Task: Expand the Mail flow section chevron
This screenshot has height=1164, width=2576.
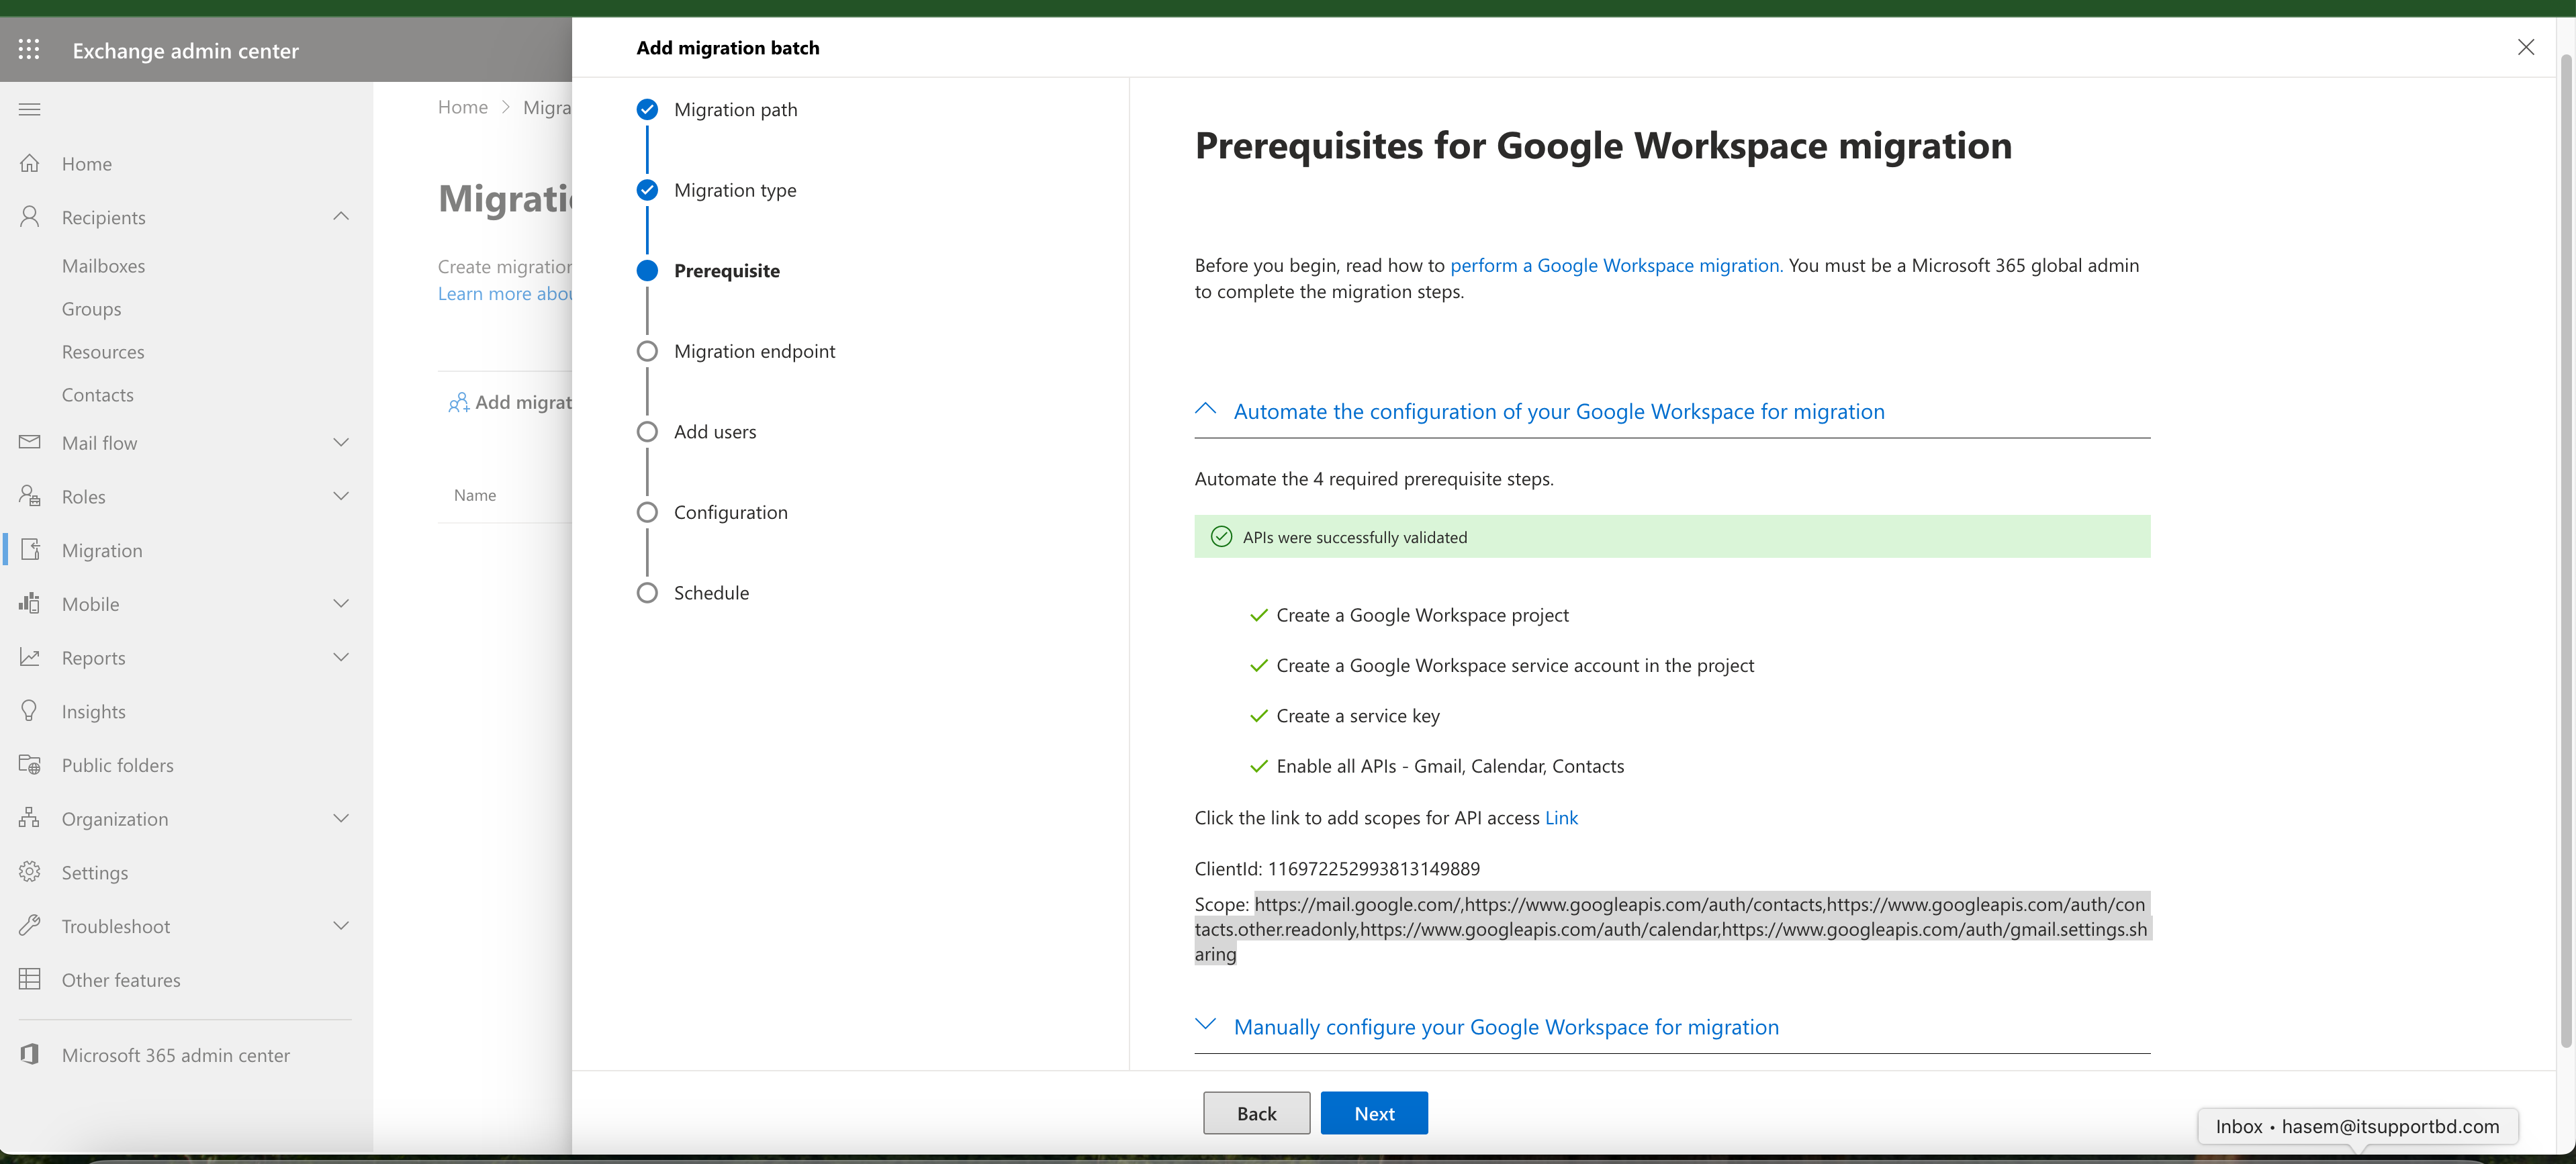Action: (341, 442)
